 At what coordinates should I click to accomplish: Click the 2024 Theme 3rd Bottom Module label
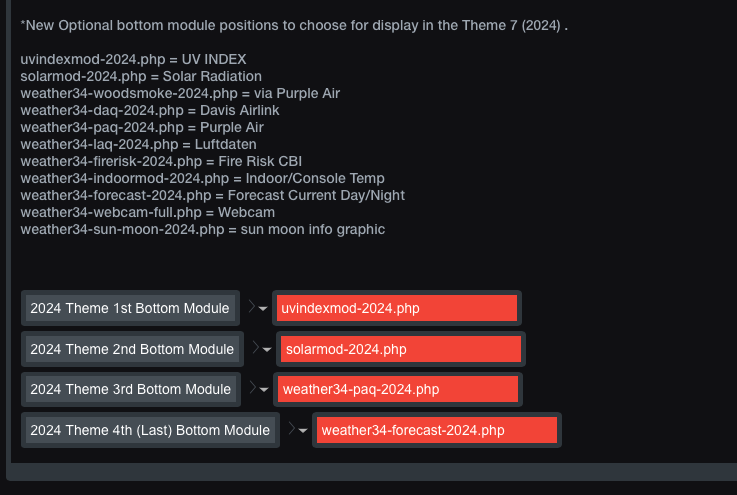coord(131,389)
